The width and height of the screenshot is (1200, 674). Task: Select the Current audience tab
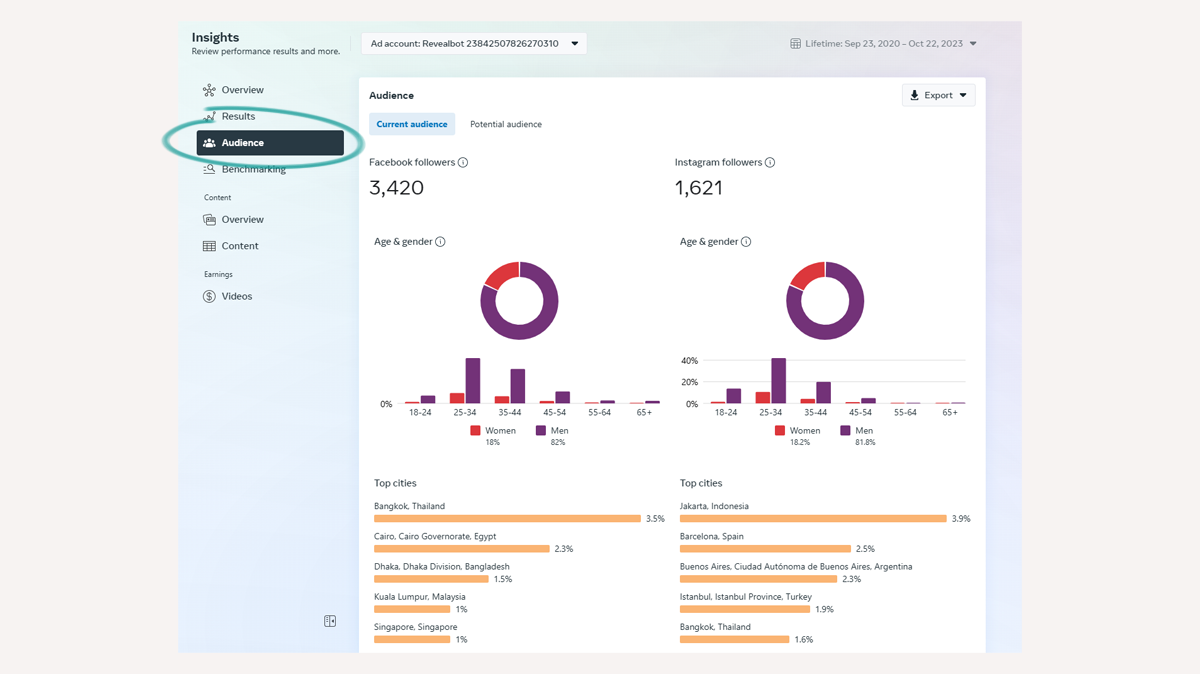(412, 124)
